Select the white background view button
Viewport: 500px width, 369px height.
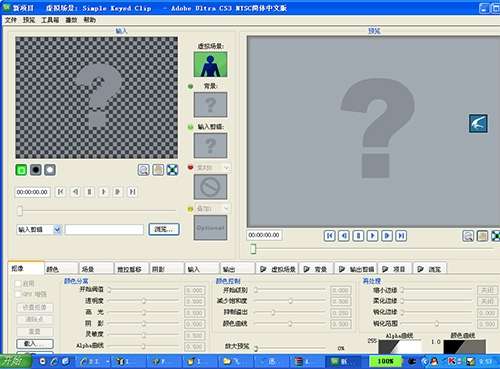(50, 170)
